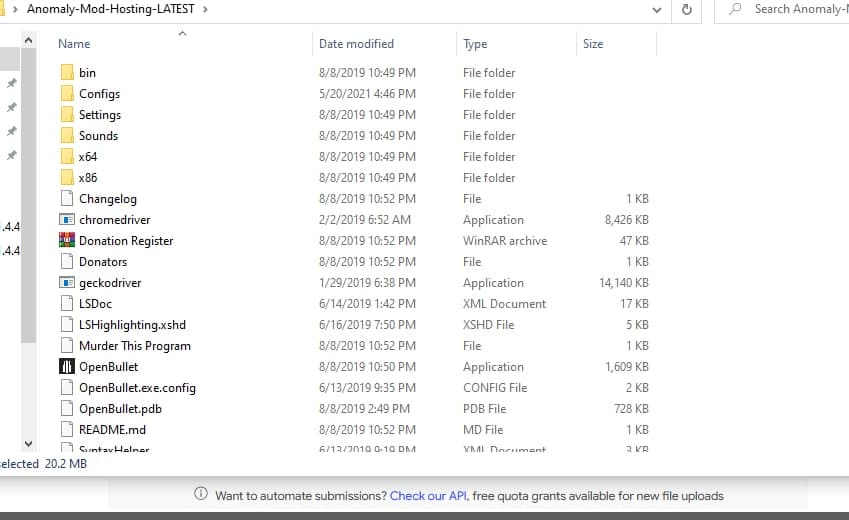Click the XSHD File type cell
This screenshot has height=520, width=849.
[x=488, y=325]
